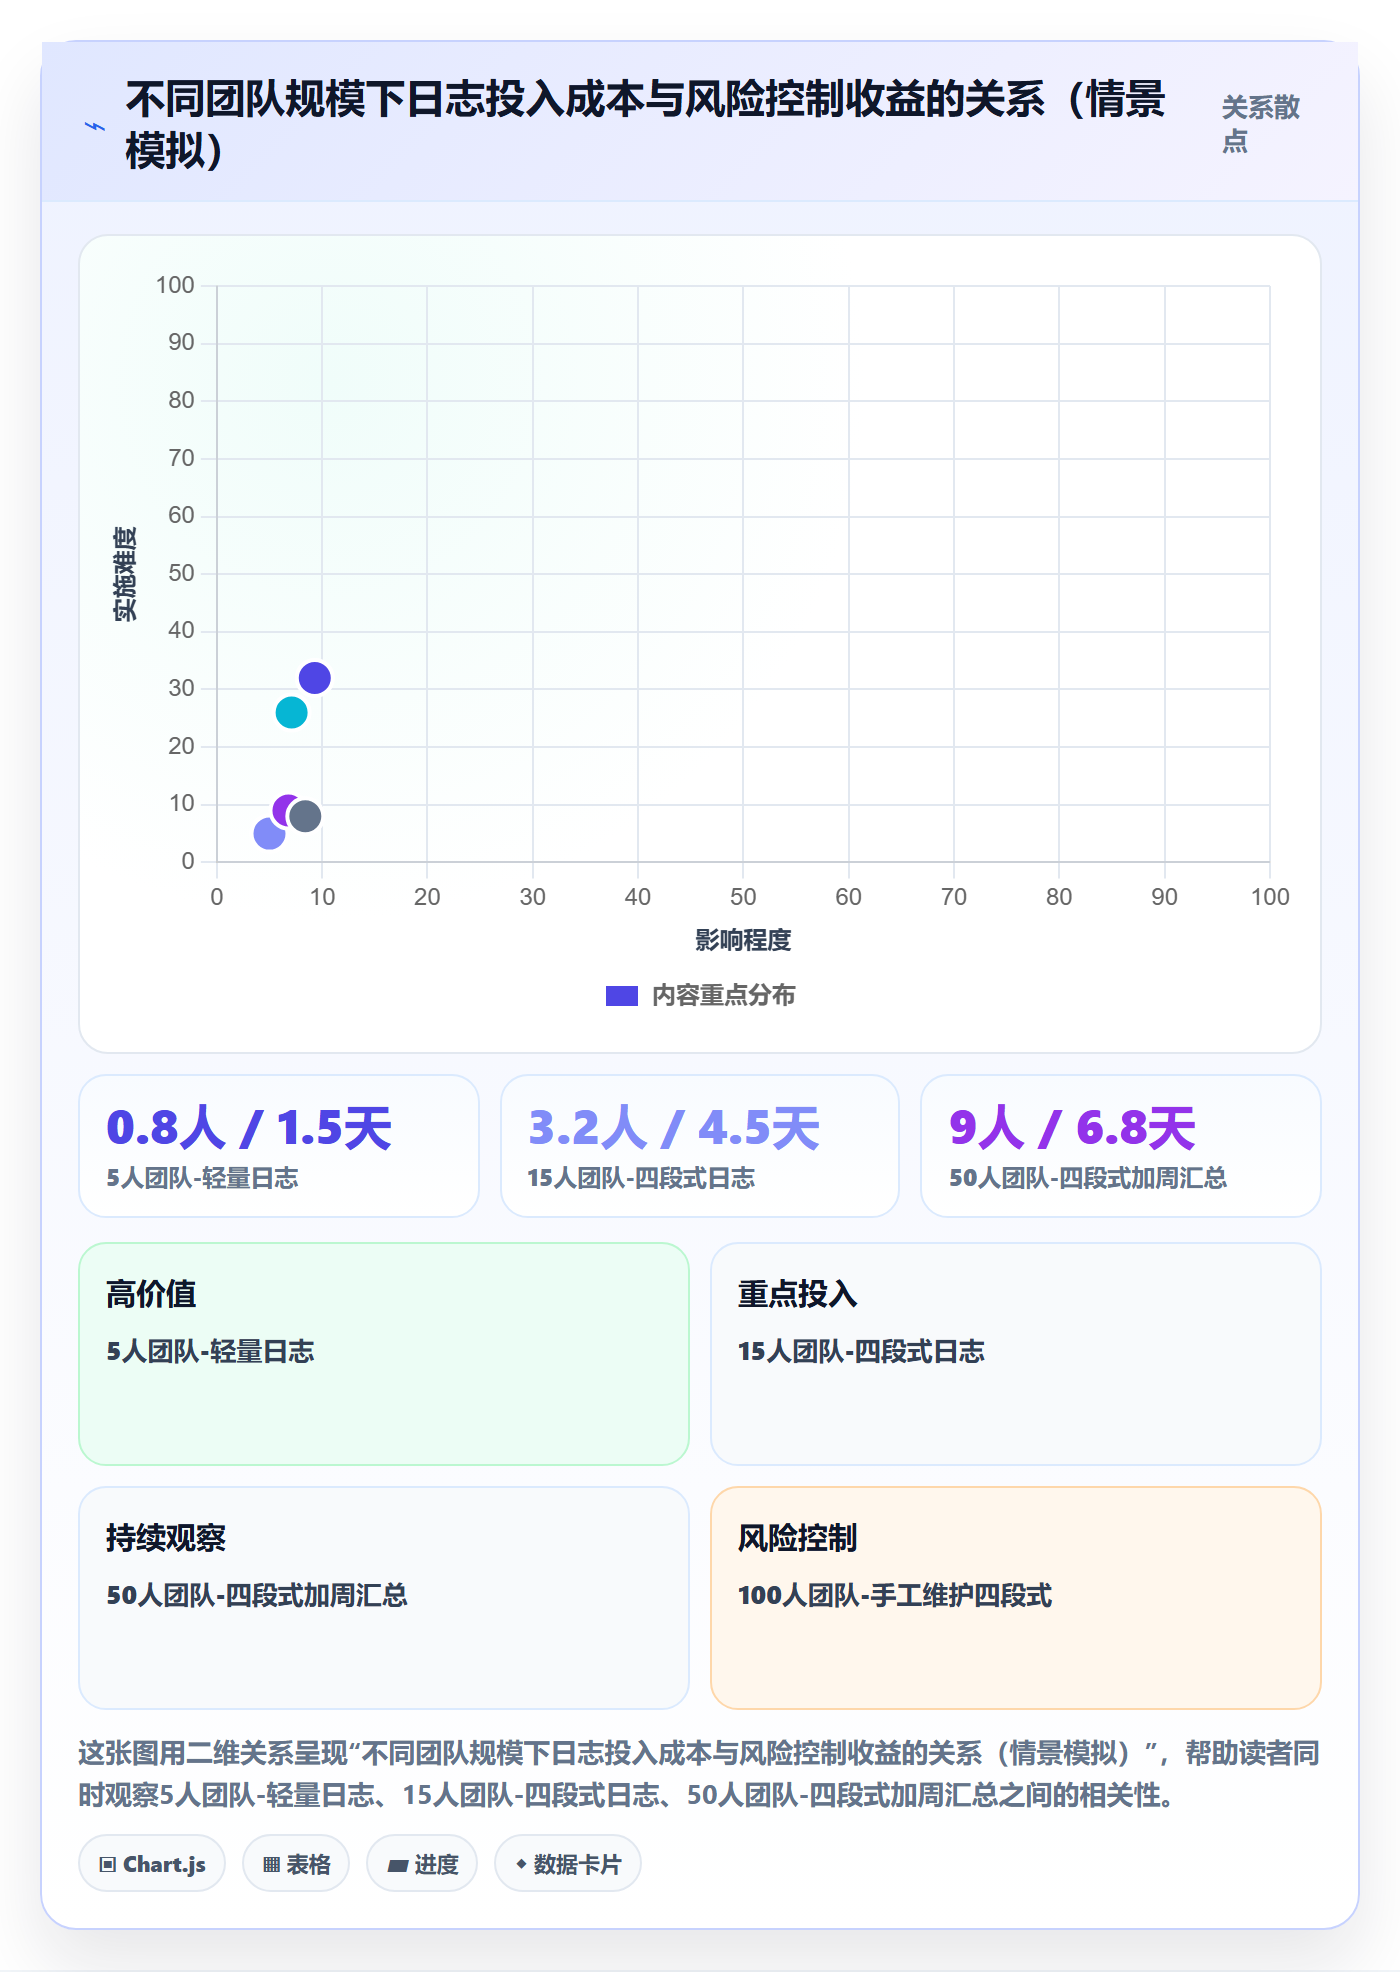Select the 高价值 quadrant card
Screen dimensions: 1400x1972
tap(384, 1354)
